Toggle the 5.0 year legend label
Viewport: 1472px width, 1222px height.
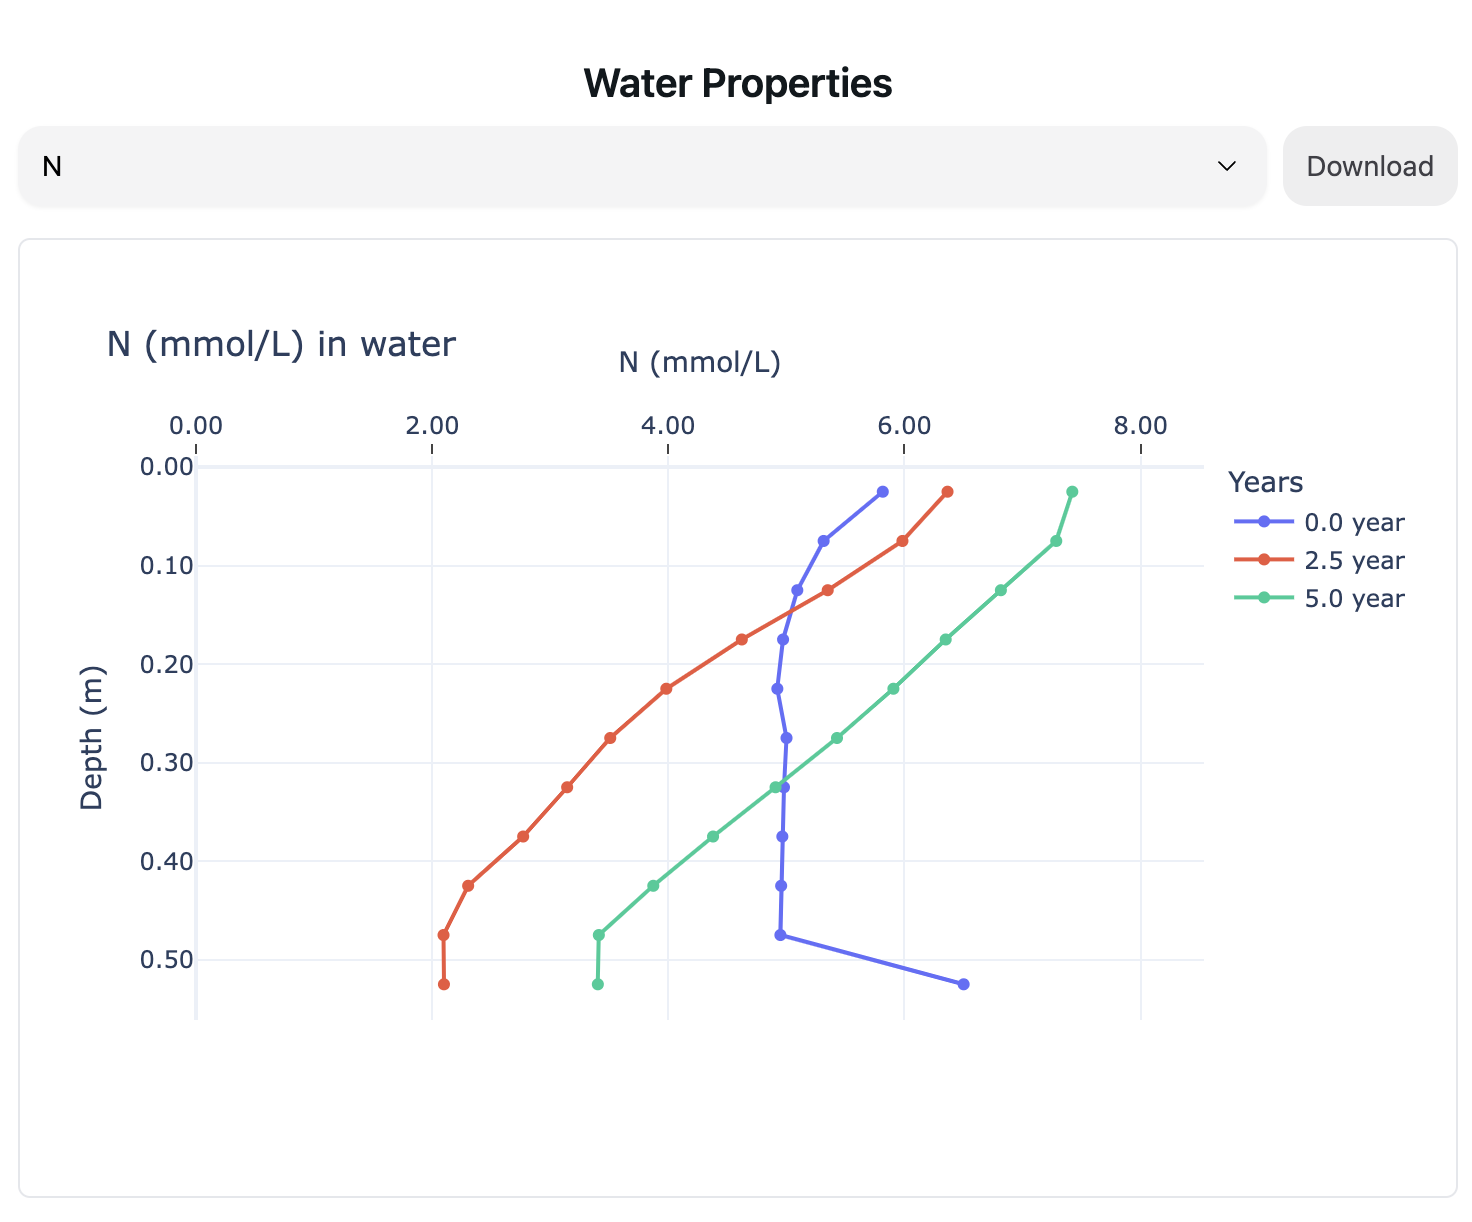tap(1354, 599)
